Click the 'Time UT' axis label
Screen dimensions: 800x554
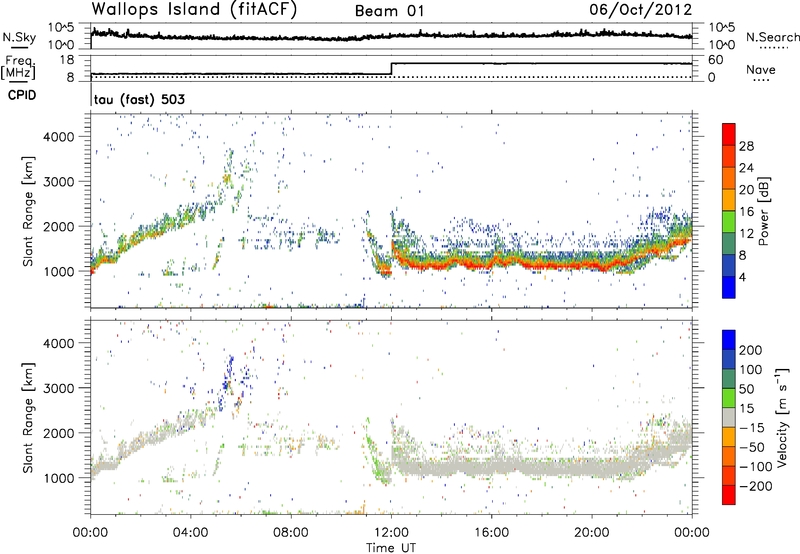pos(391,547)
